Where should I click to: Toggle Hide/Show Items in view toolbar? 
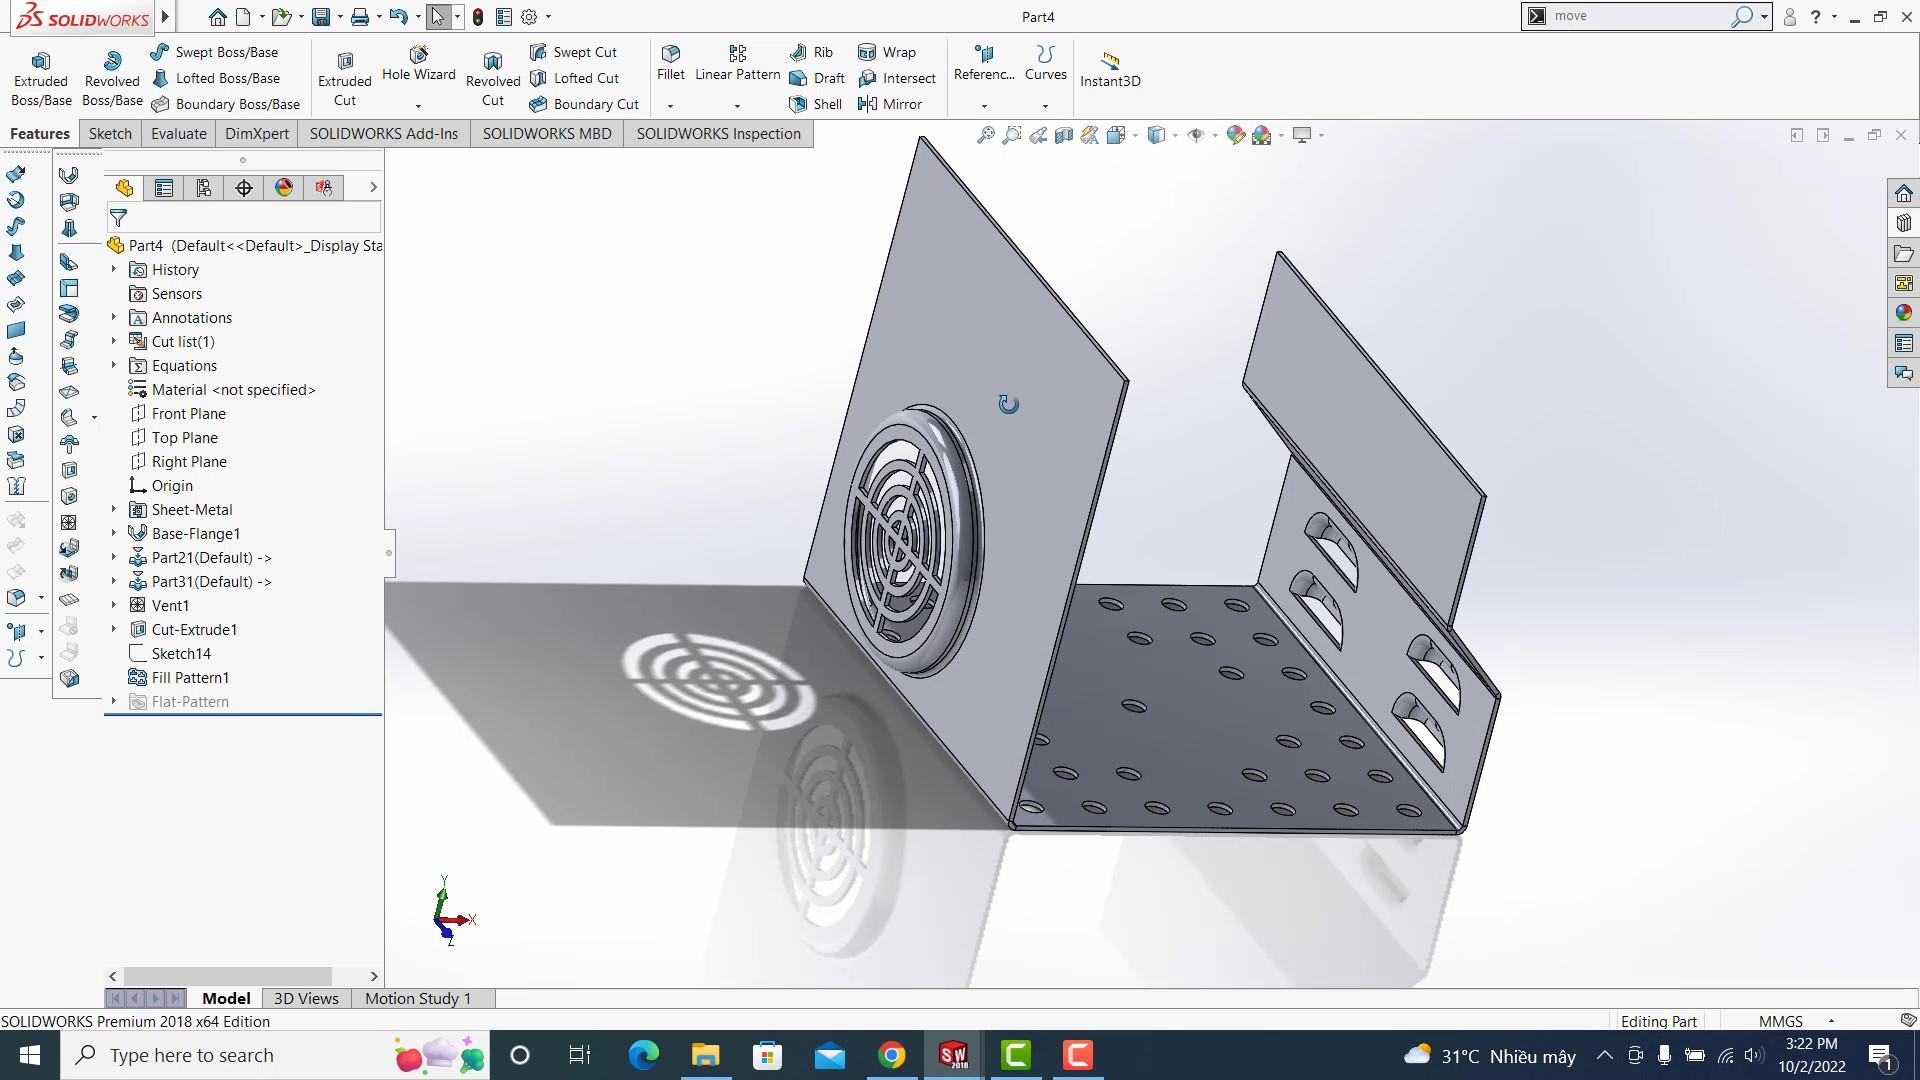1196,135
